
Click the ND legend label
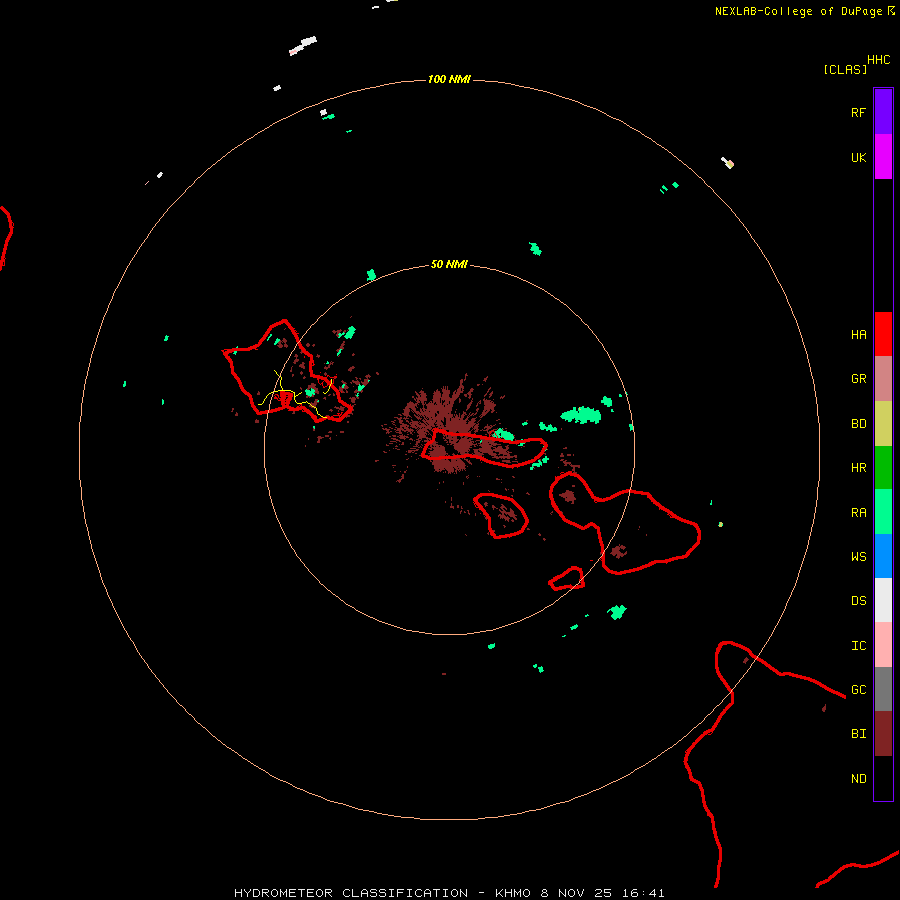pos(858,779)
